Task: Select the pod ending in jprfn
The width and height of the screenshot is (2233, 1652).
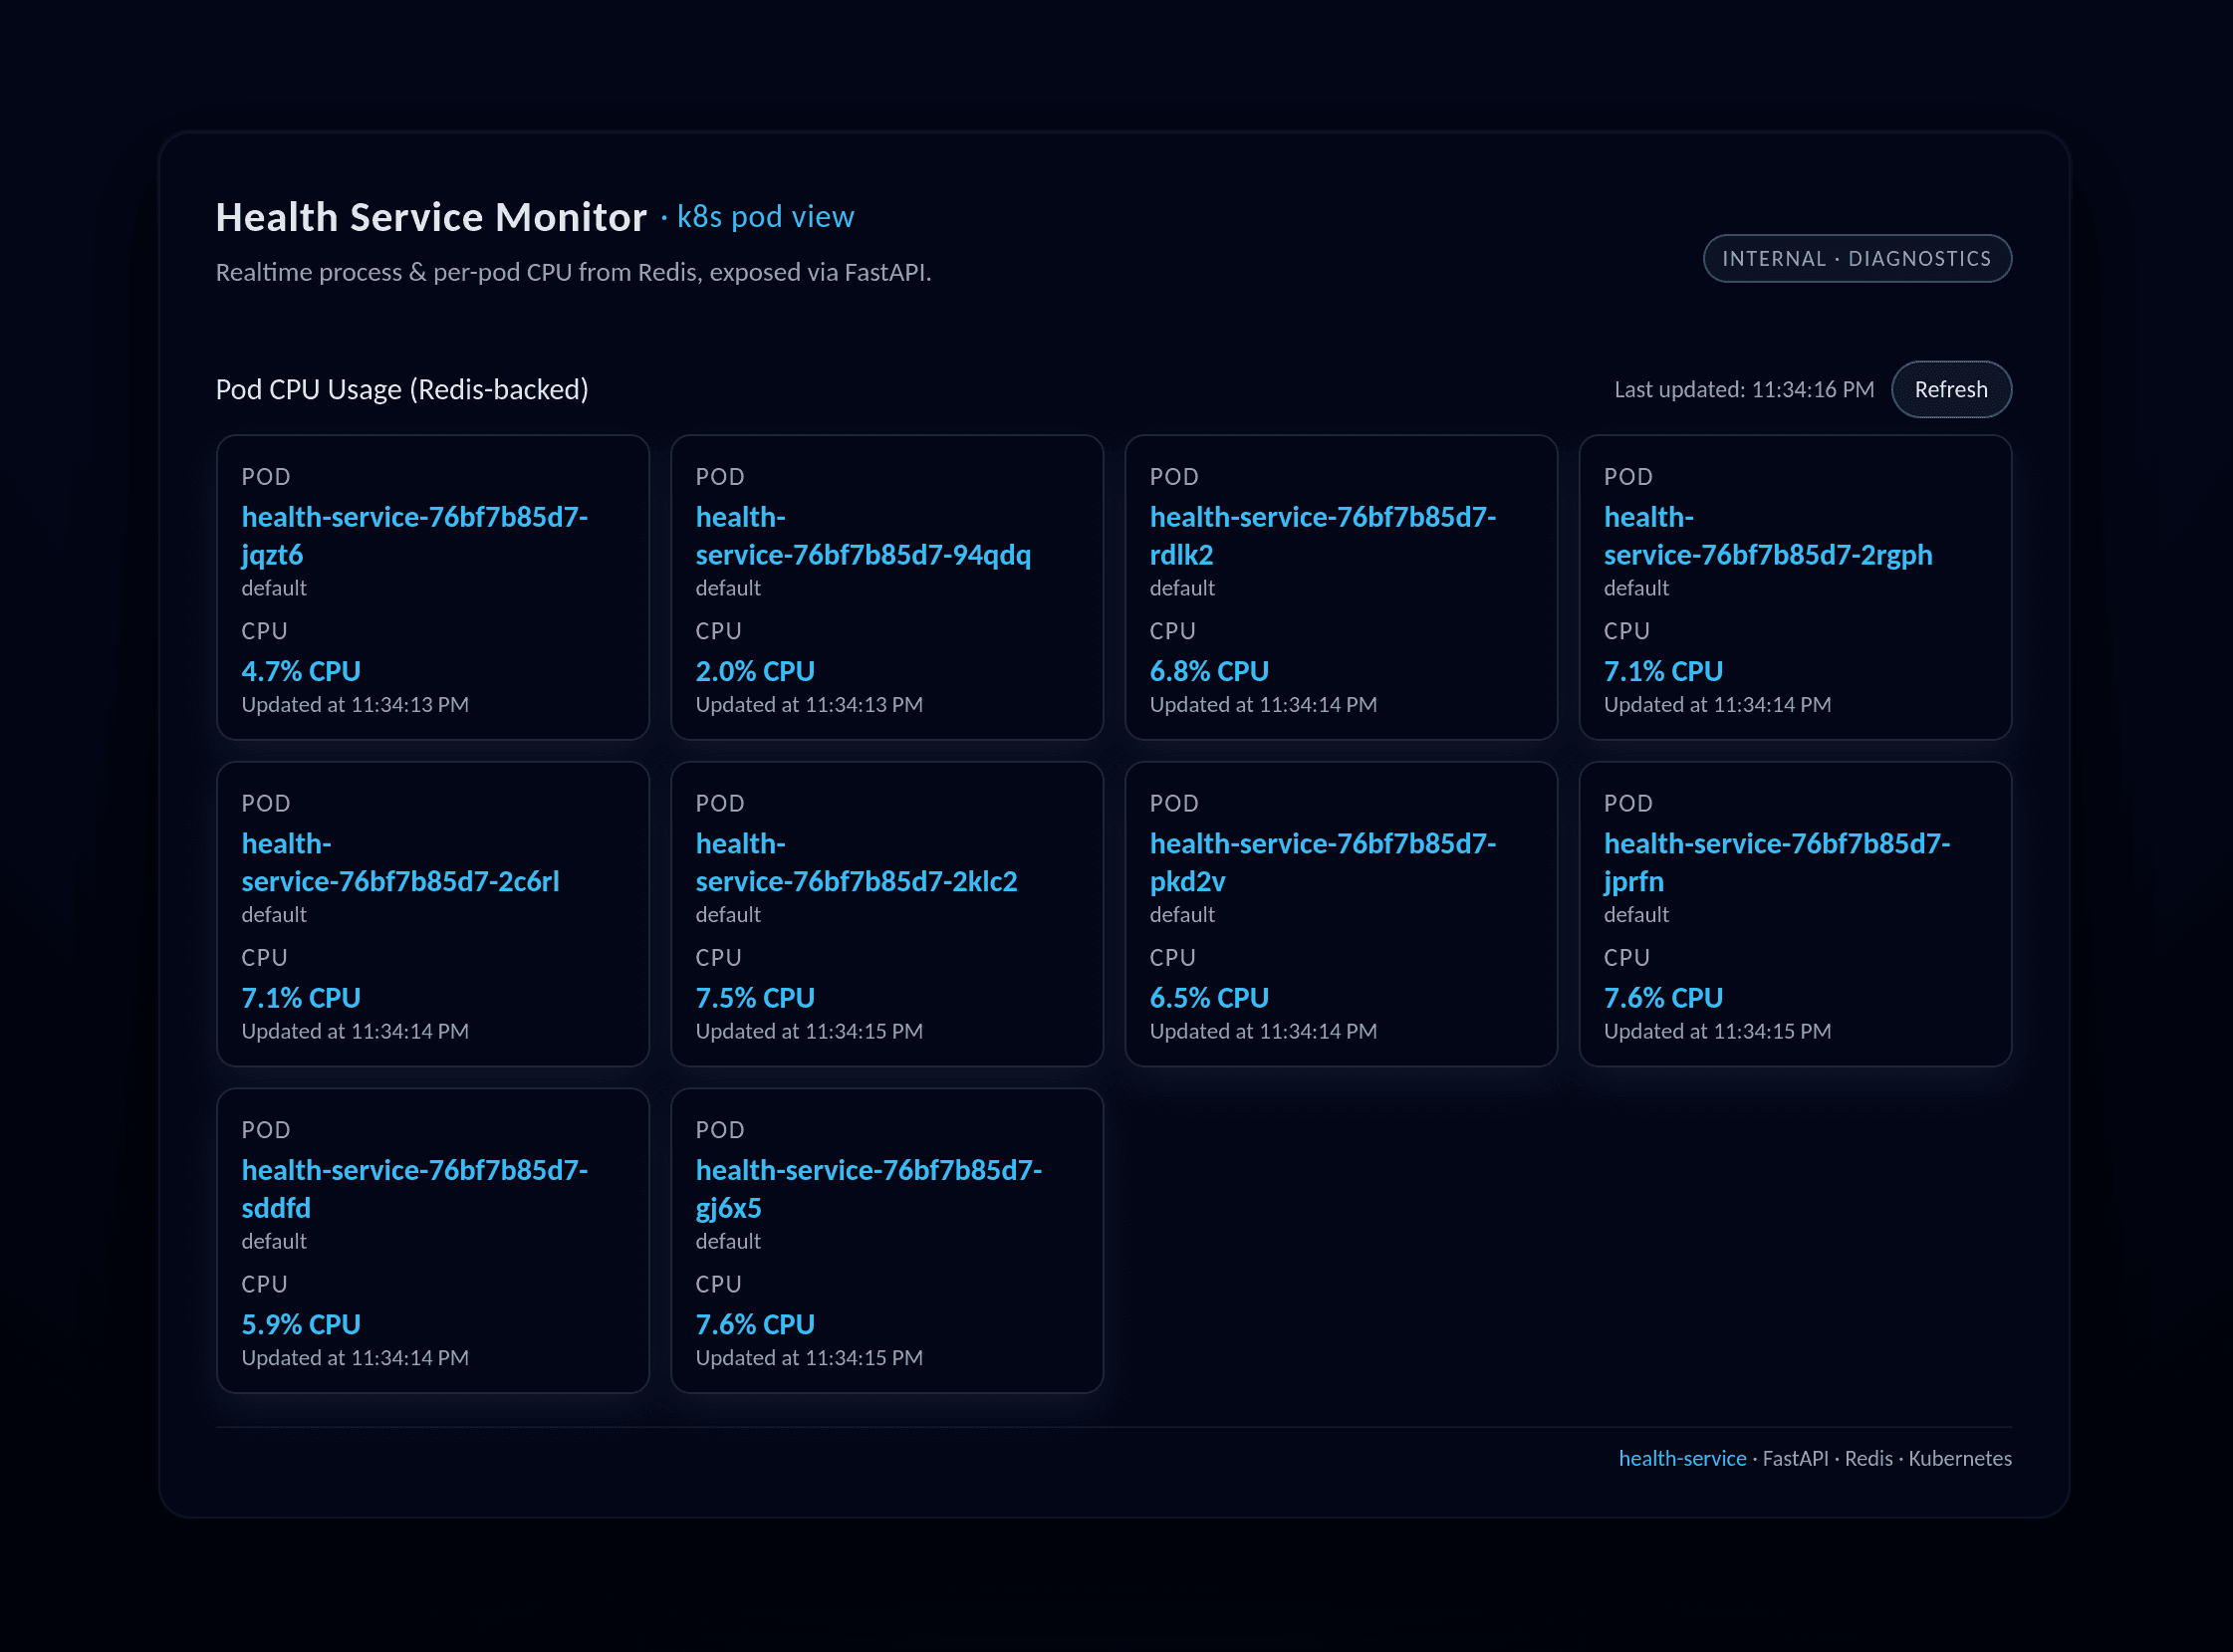Action: (1776, 862)
